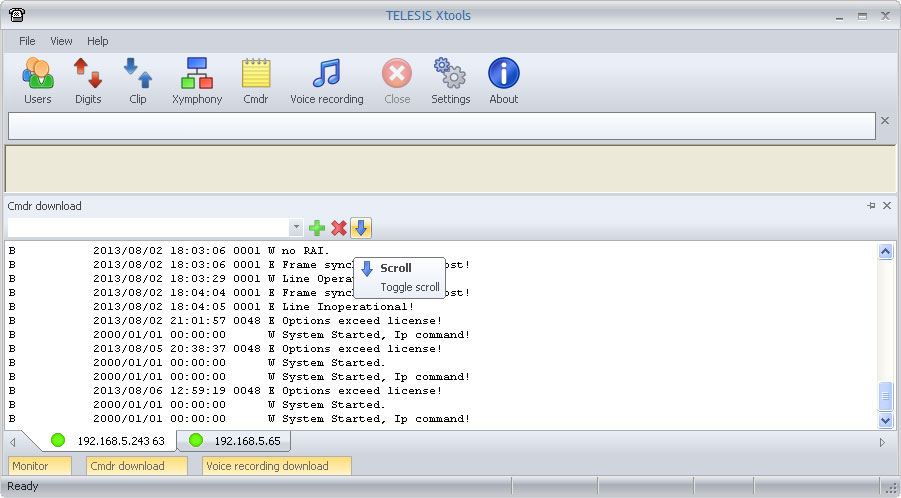Click the log's vertical scrollbar thumb
The width and height of the screenshot is (901, 498).
tap(885, 396)
